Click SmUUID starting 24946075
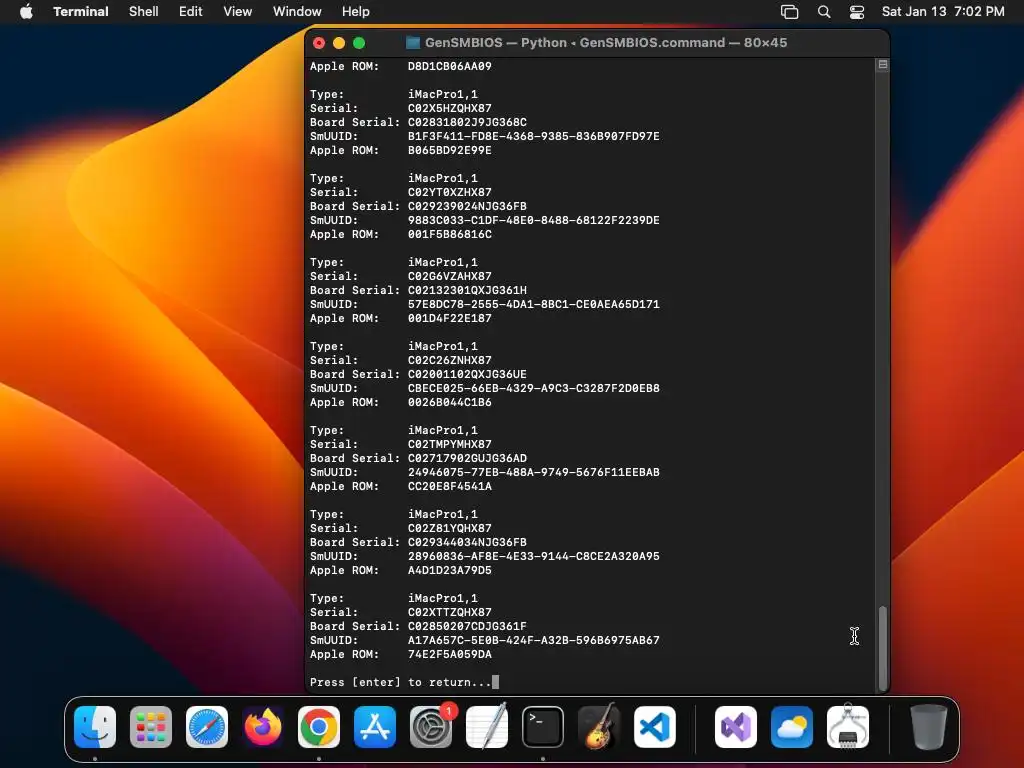Image resolution: width=1024 pixels, height=768 pixels. point(534,472)
